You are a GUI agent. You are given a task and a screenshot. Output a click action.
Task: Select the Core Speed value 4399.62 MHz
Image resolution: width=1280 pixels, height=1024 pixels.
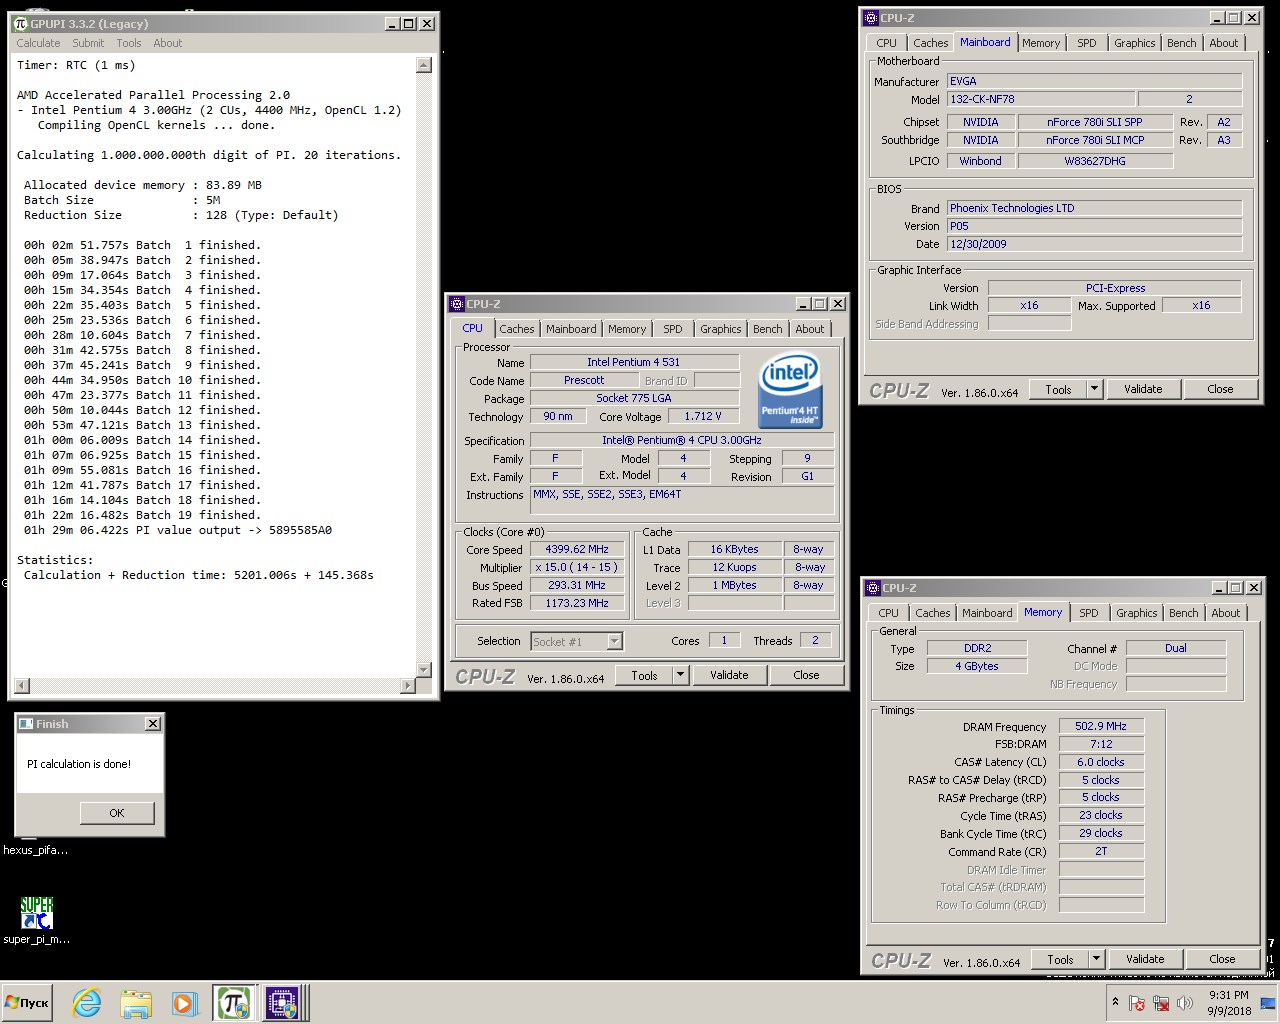577,549
